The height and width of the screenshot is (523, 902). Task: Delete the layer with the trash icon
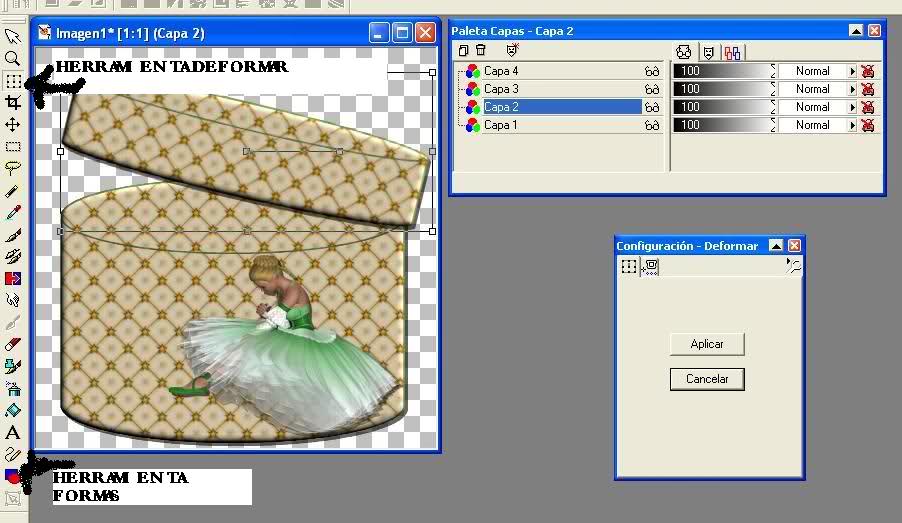click(x=481, y=51)
